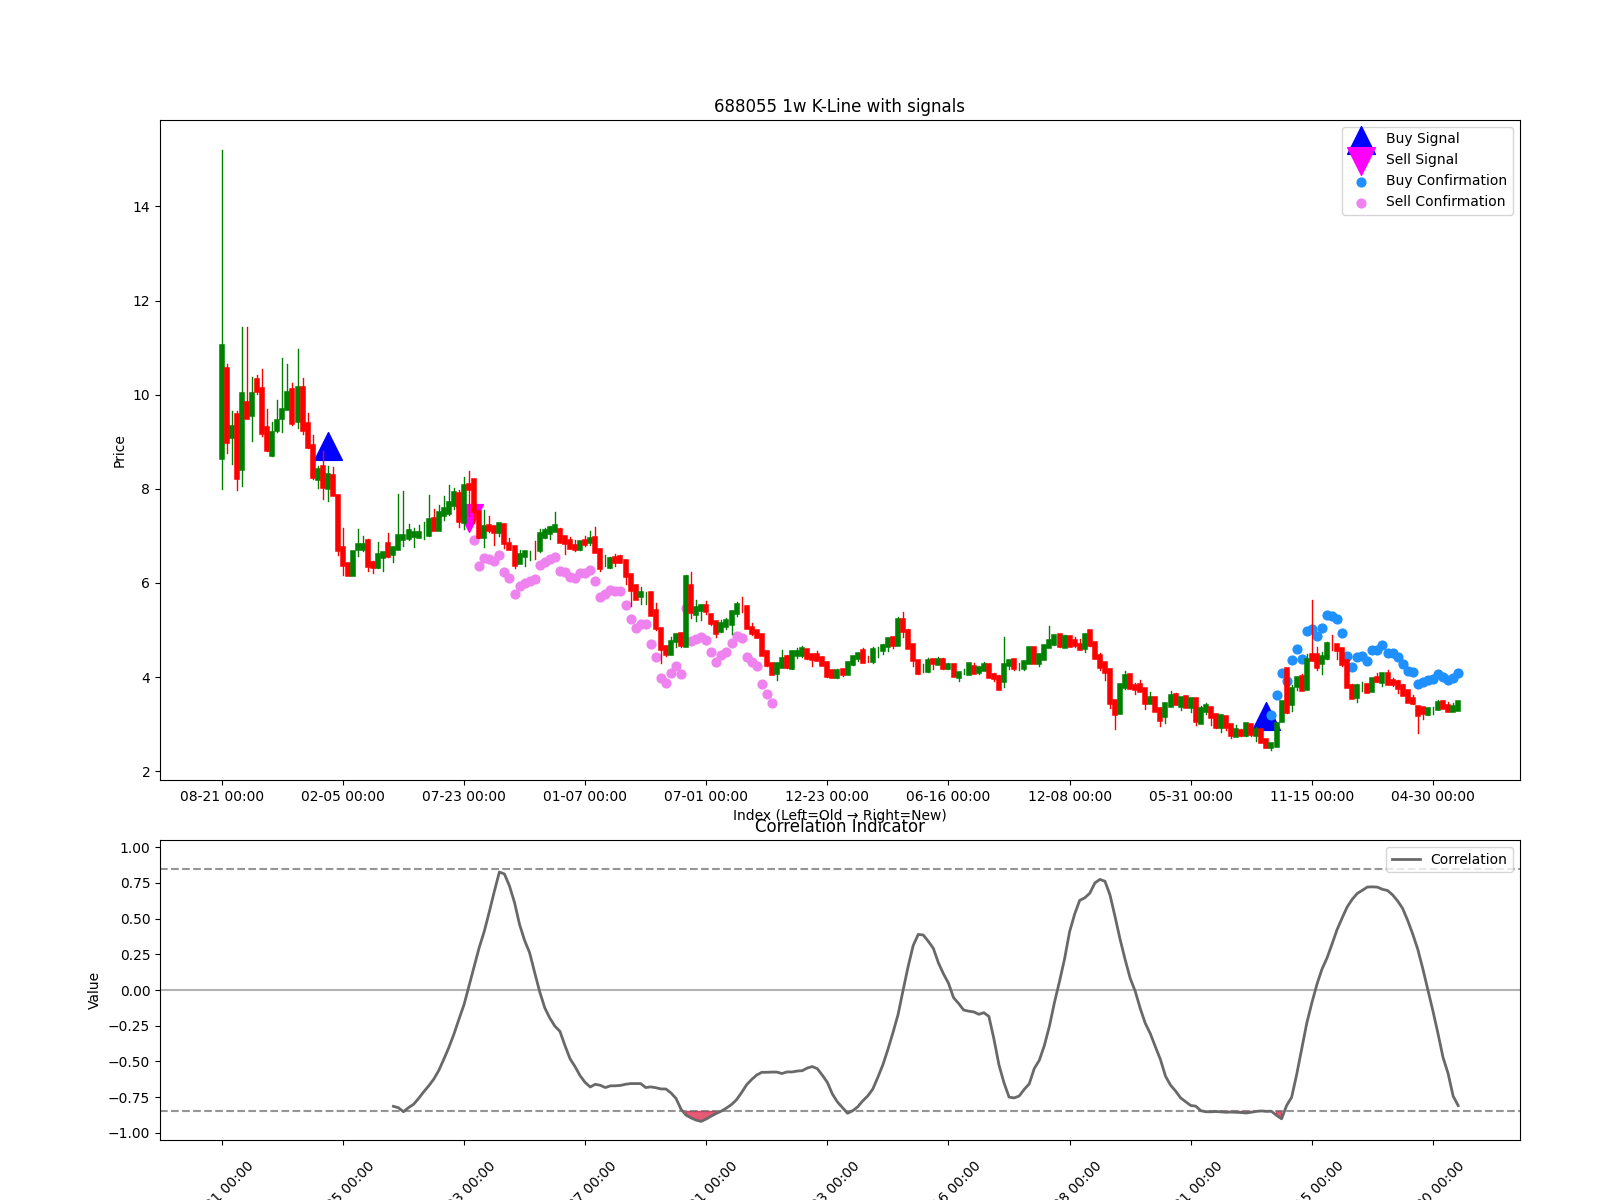Click the Buy Signal triangle in the legend
Viewport: 1600px width, 1200px height.
(1361, 139)
